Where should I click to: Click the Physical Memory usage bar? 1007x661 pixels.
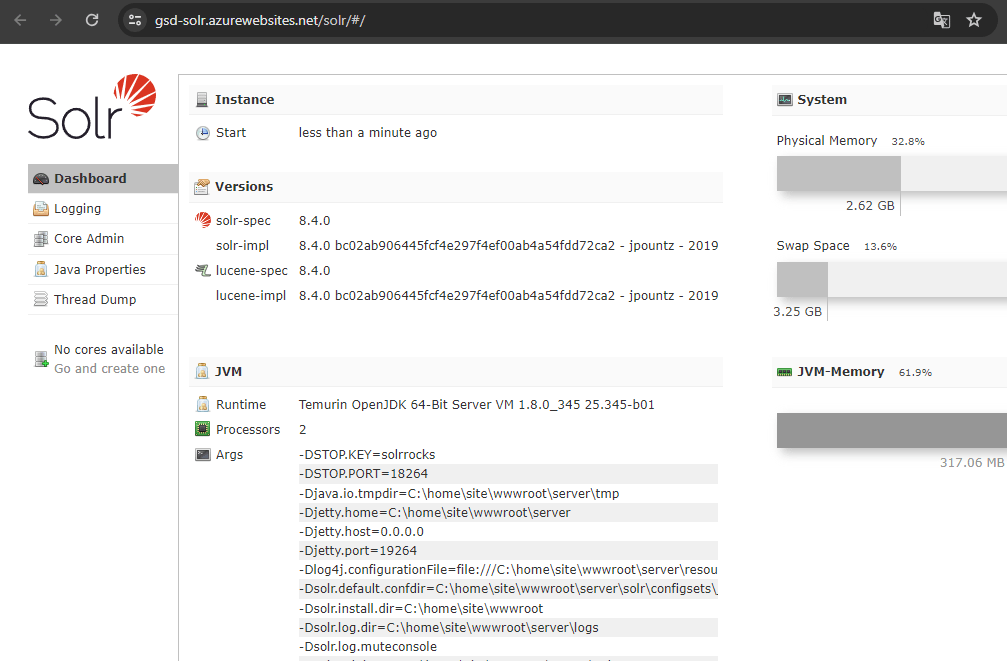click(890, 174)
